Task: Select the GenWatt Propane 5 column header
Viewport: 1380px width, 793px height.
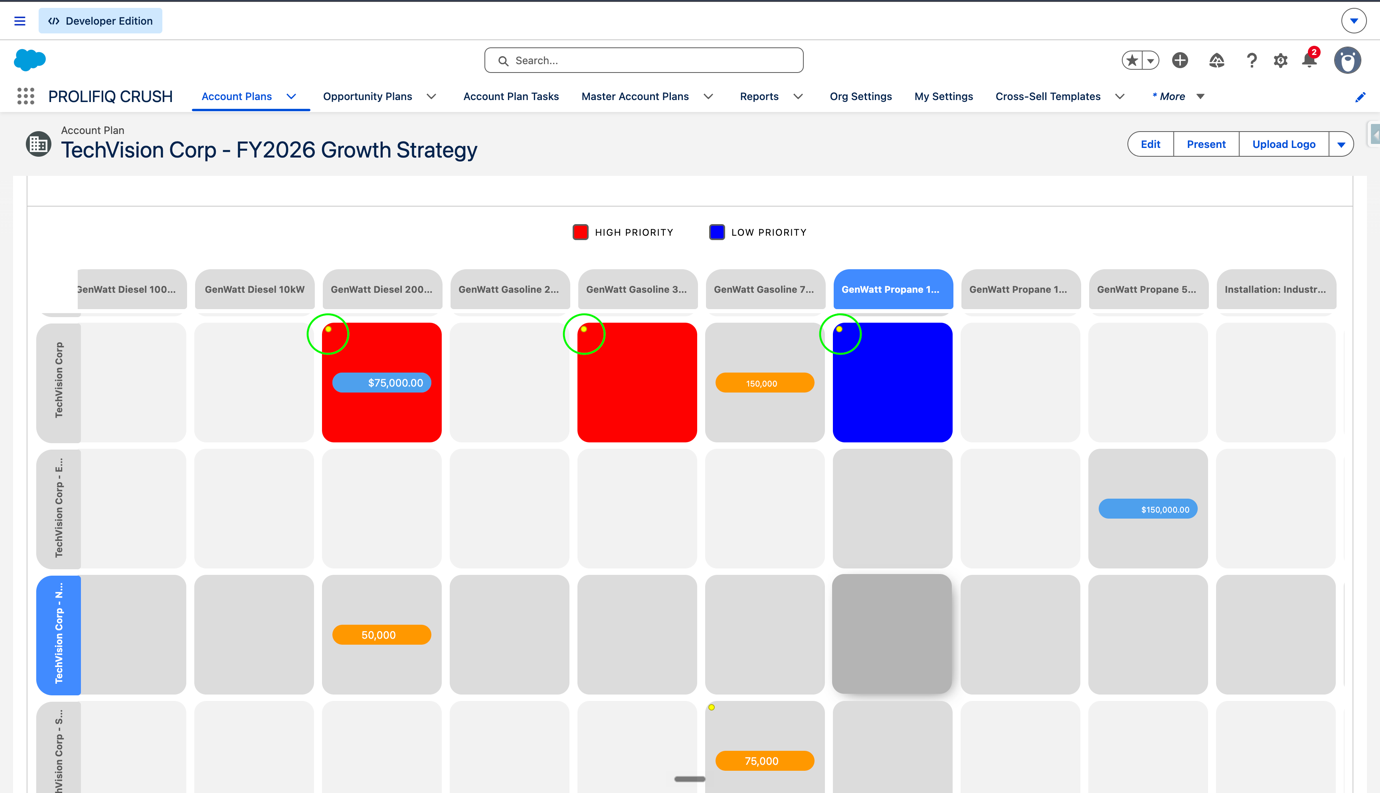Action: [x=1148, y=289]
